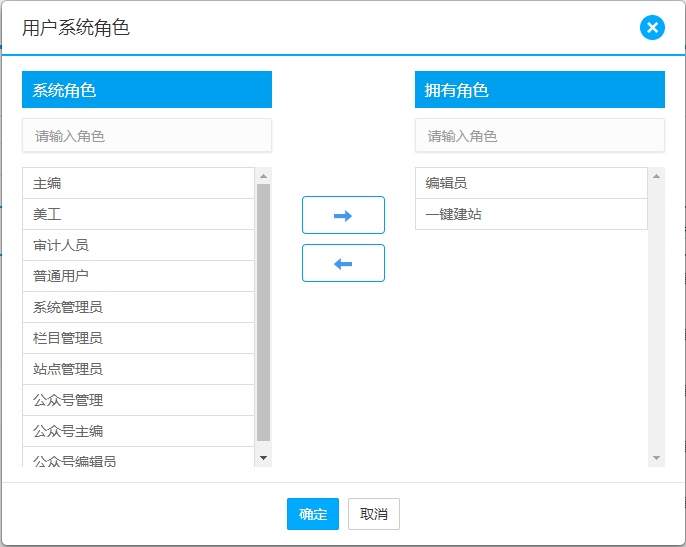The image size is (686, 547).
Task: Click the right arrow to assign role
Action: (x=343, y=215)
